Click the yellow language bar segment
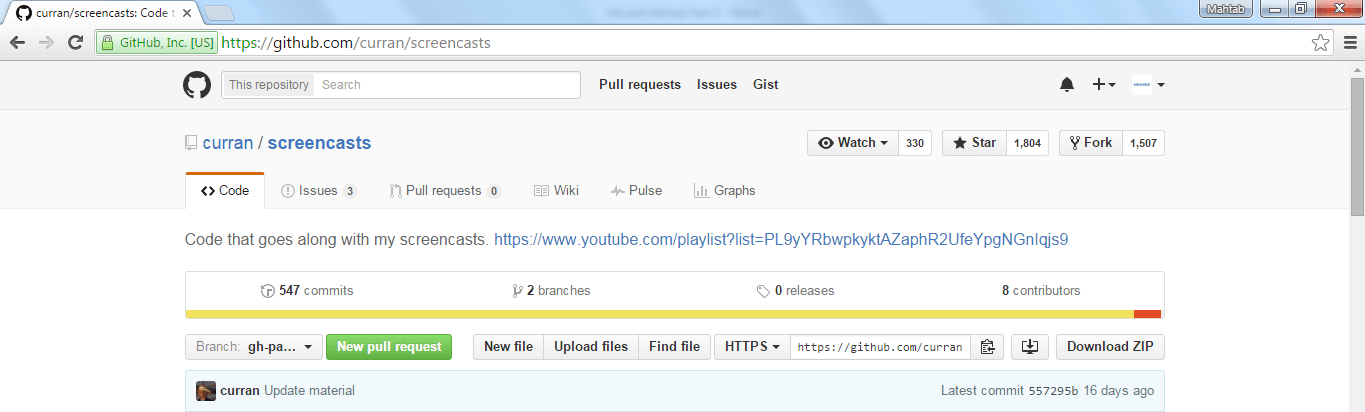Viewport: 1365px width, 412px height. tap(660, 314)
